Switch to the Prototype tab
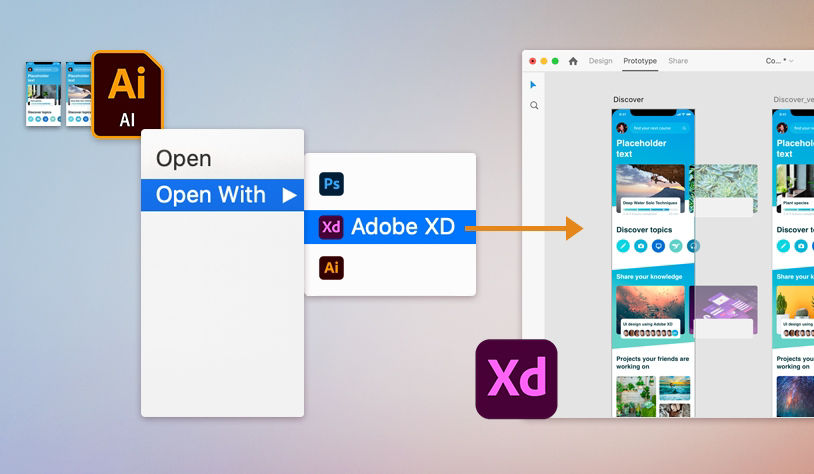814x474 pixels. [x=640, y=61]
